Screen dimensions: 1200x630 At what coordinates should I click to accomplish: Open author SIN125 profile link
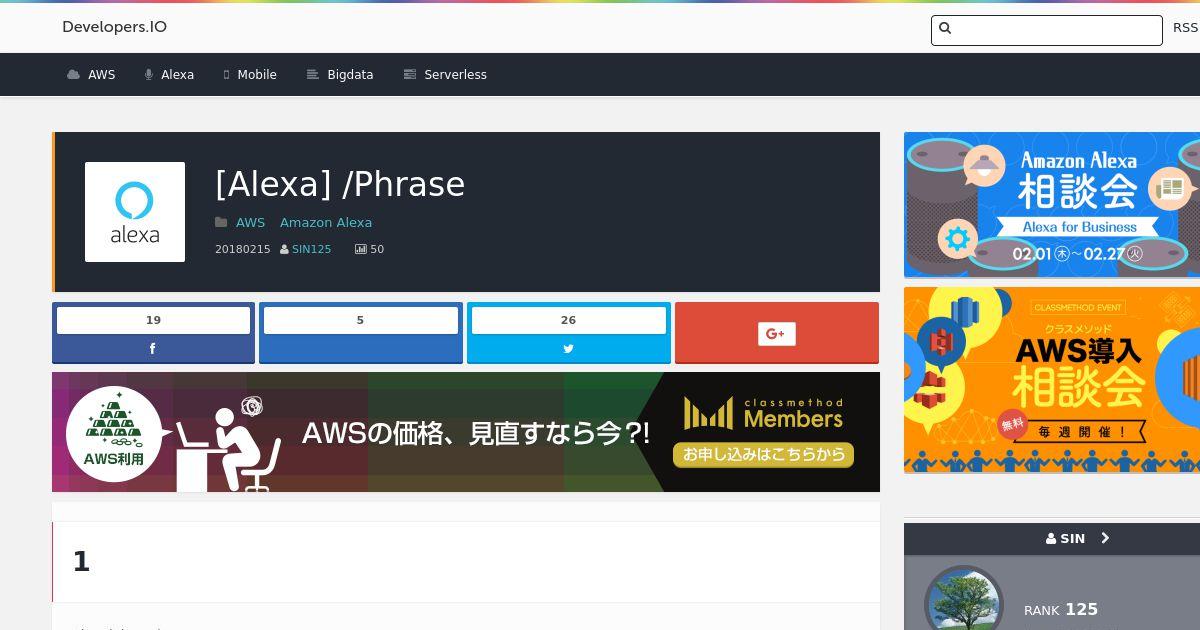click(x=312, y=249)
